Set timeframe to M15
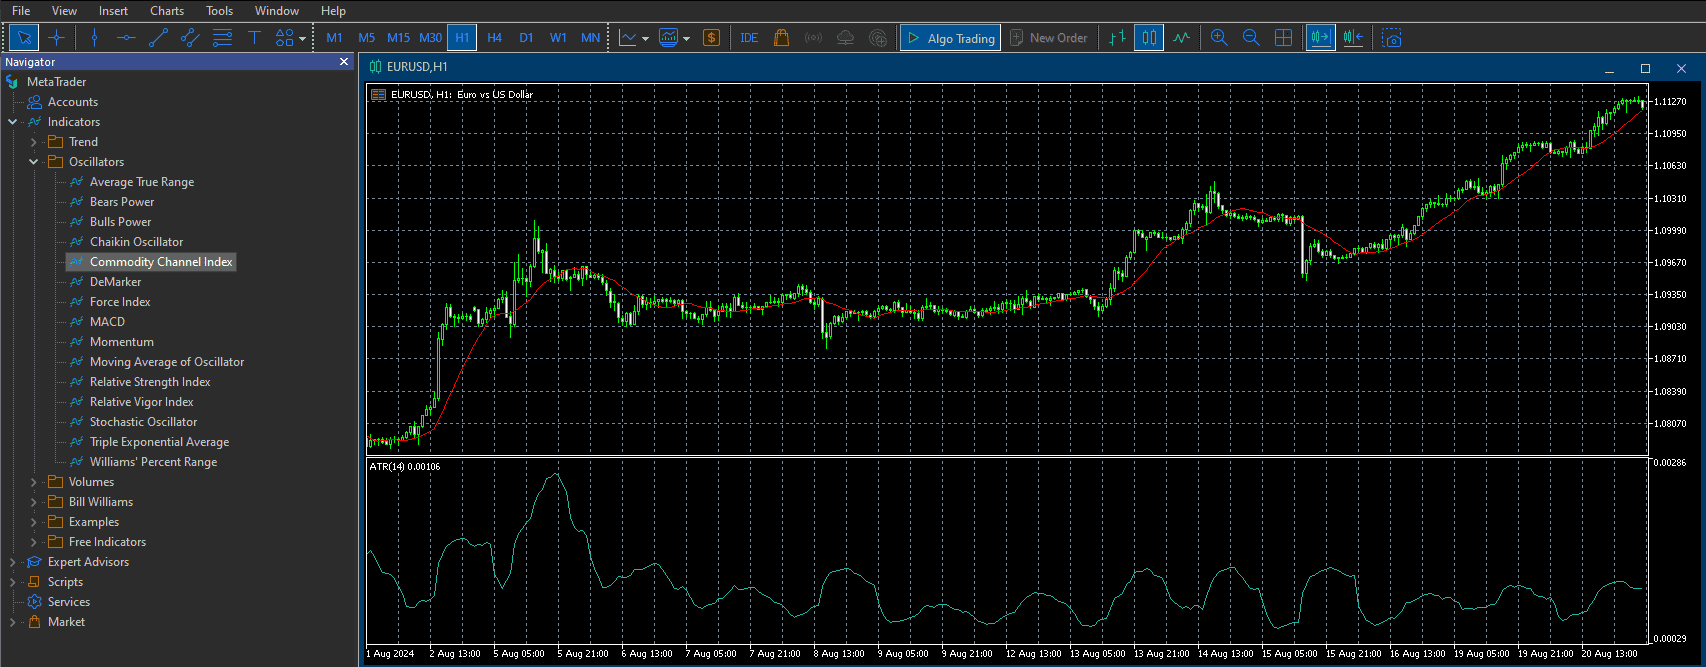The width and height of the screenshot is (1706, 667). coord(398,38)
